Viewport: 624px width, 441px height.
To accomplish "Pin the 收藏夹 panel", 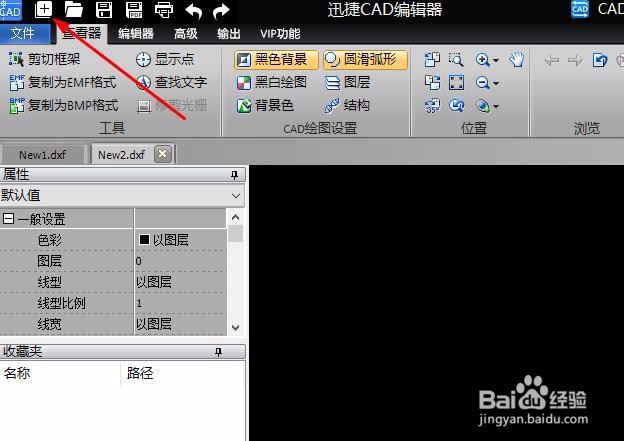I will [x=218, y=352].
